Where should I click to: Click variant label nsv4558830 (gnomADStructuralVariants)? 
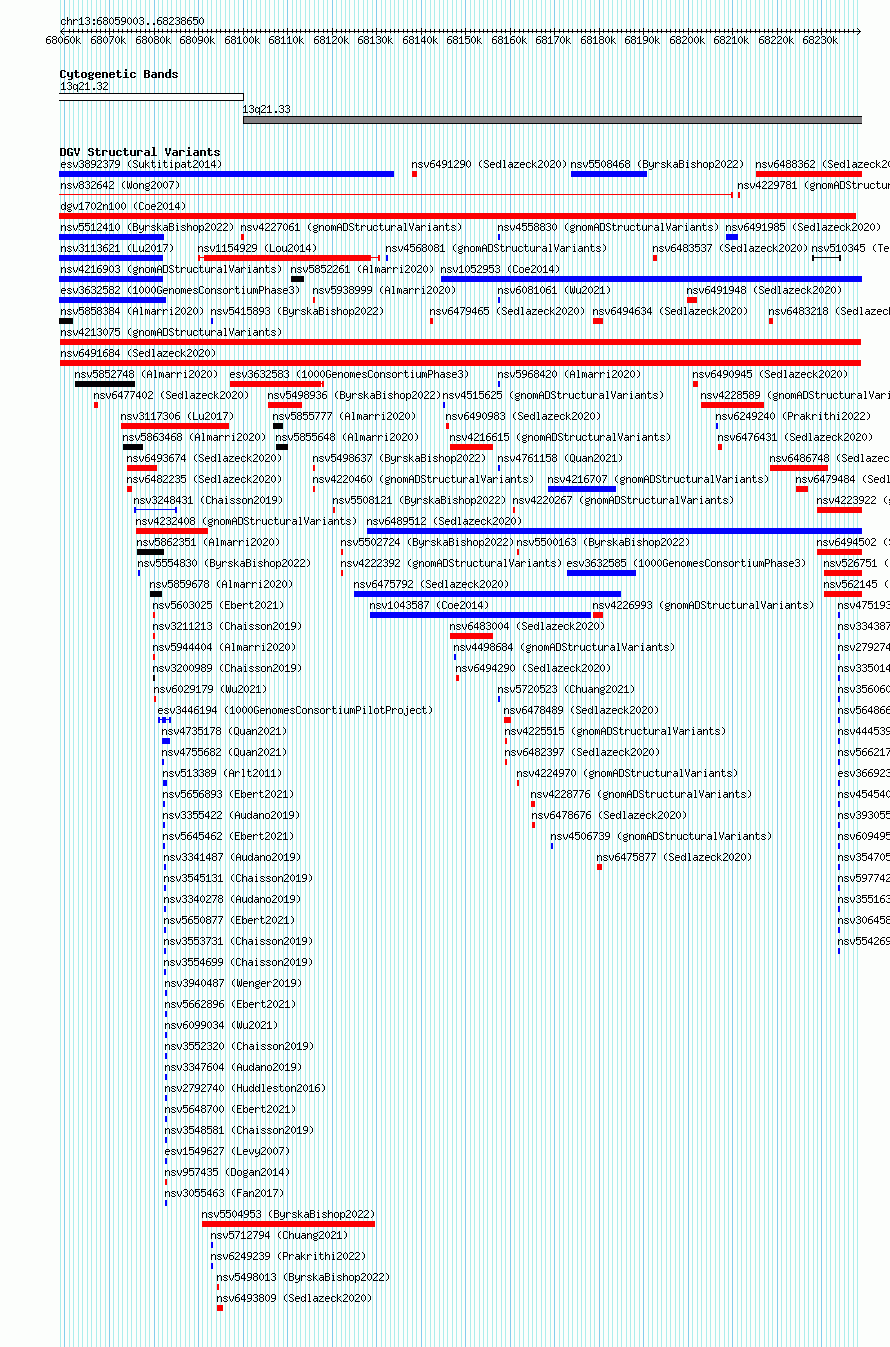[x=608, y=227]
